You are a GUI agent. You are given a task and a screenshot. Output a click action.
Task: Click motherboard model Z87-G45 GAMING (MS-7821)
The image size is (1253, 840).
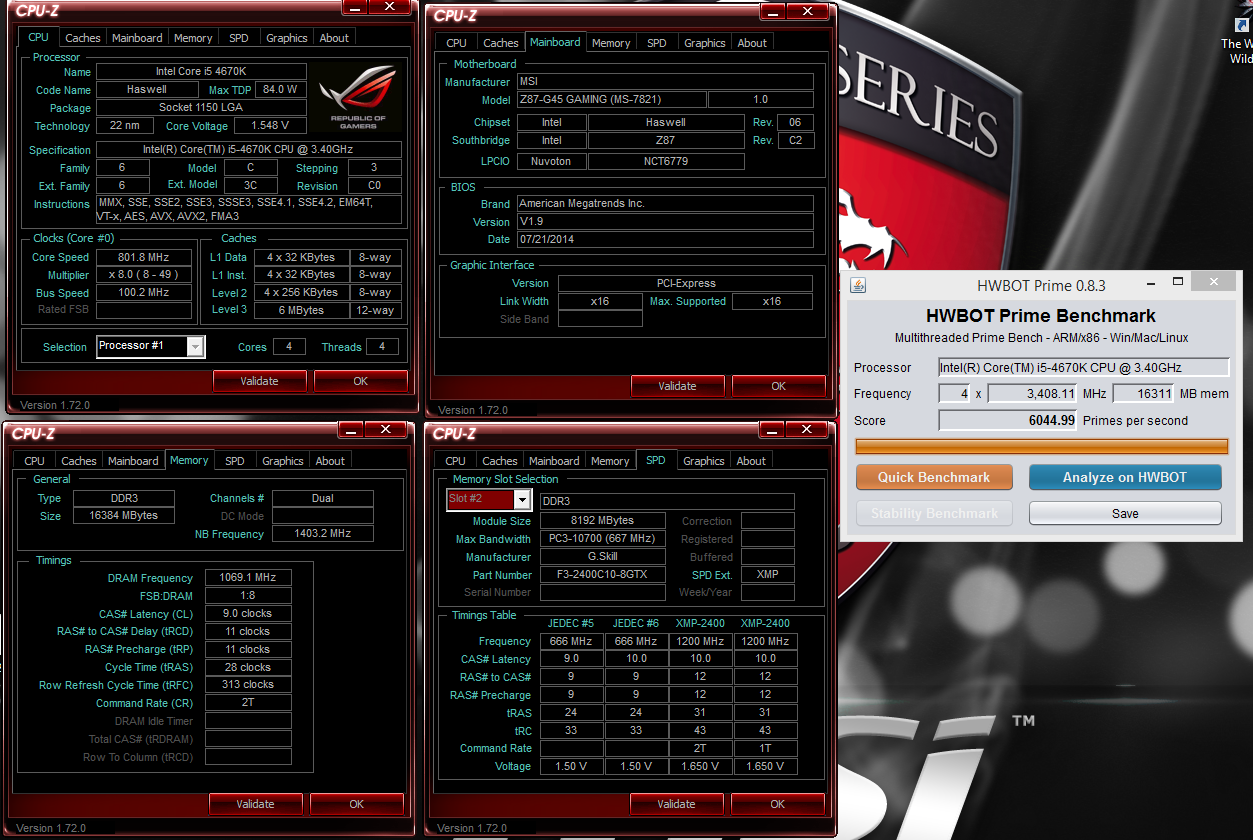[611, 99]
